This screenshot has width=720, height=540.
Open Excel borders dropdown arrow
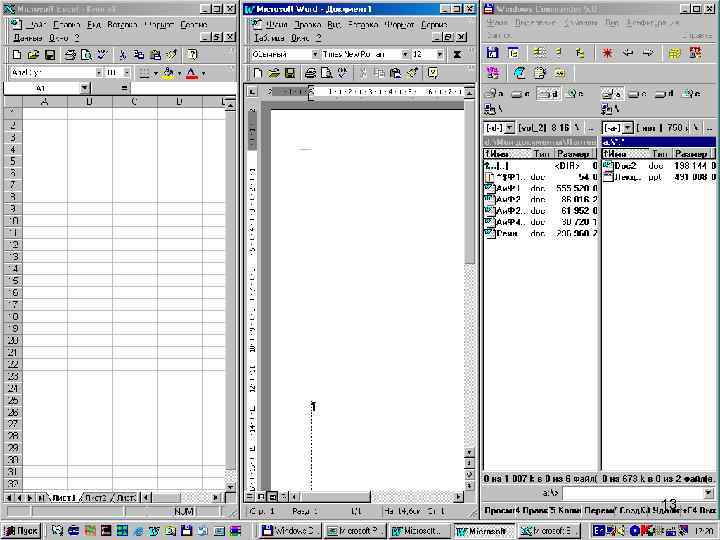click(x=155, y=73)
